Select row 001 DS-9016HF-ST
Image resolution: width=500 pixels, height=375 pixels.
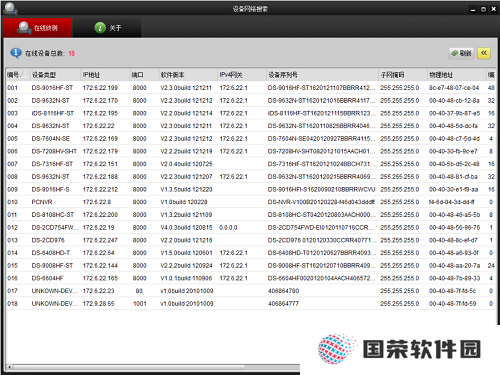click(251, 88)
